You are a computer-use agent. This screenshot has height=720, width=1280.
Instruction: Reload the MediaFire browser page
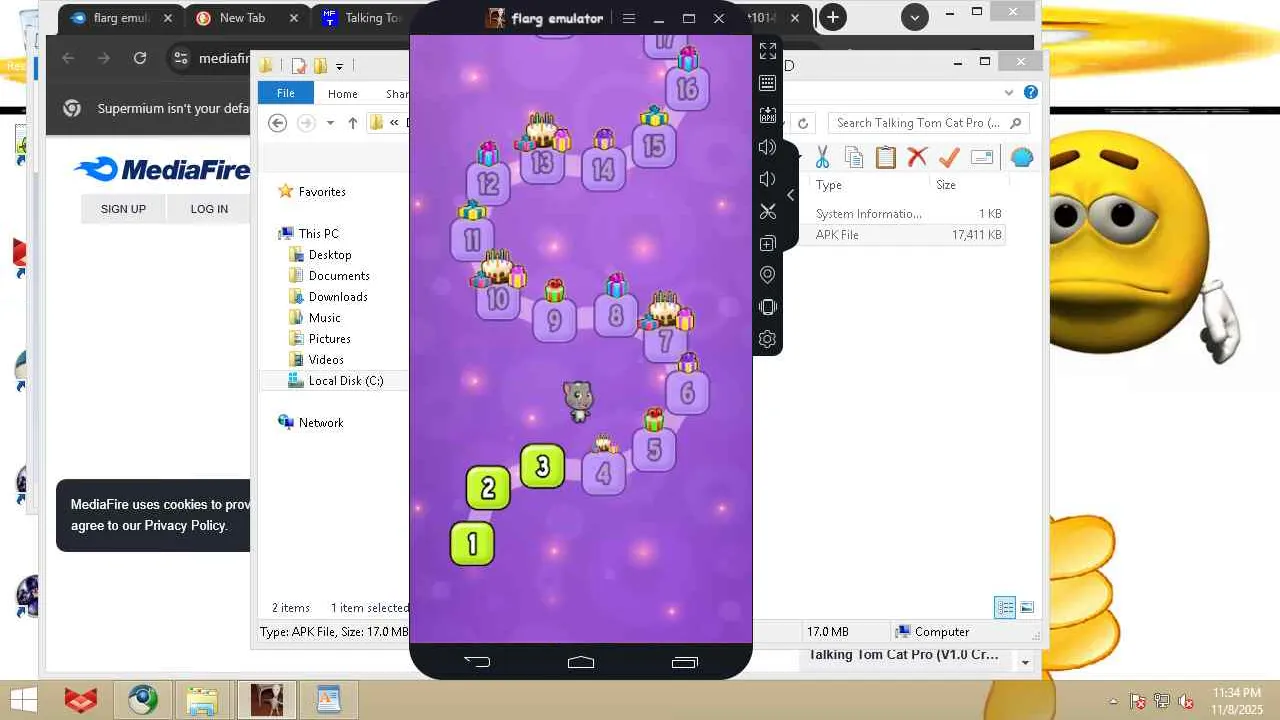point(140,58)
